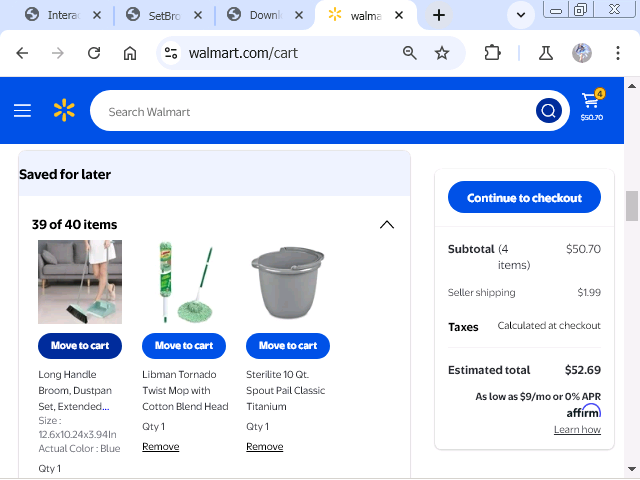Click the Affirm logo

pos(584,411)
